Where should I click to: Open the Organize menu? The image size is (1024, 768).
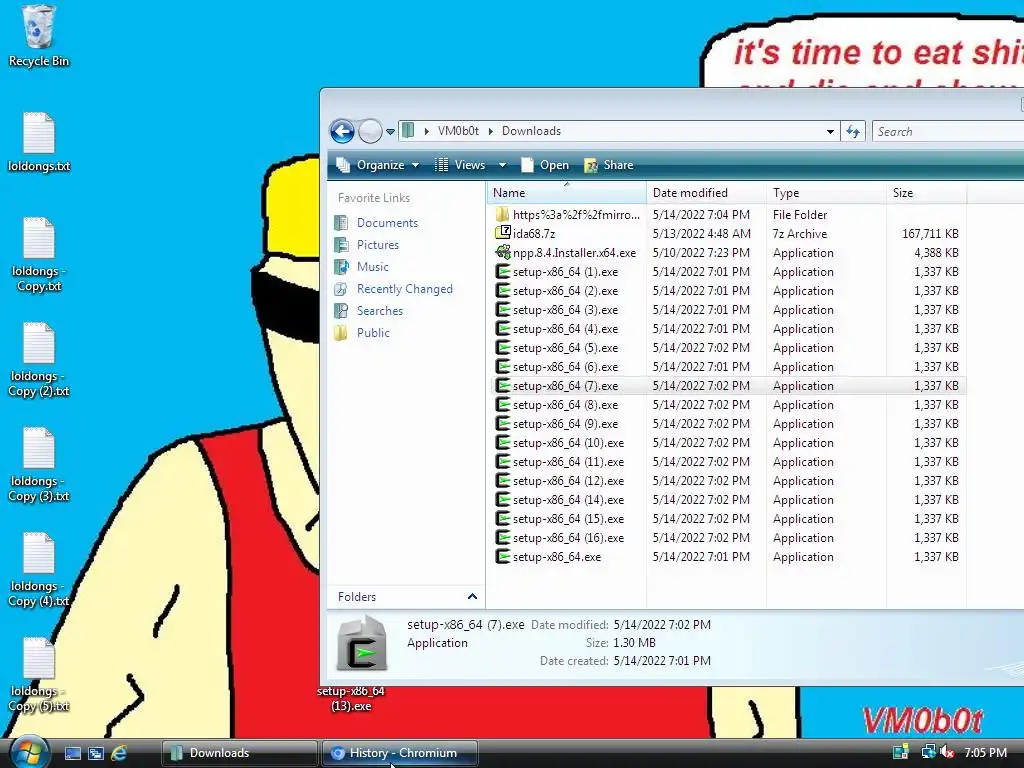click(x=377, y=165)
